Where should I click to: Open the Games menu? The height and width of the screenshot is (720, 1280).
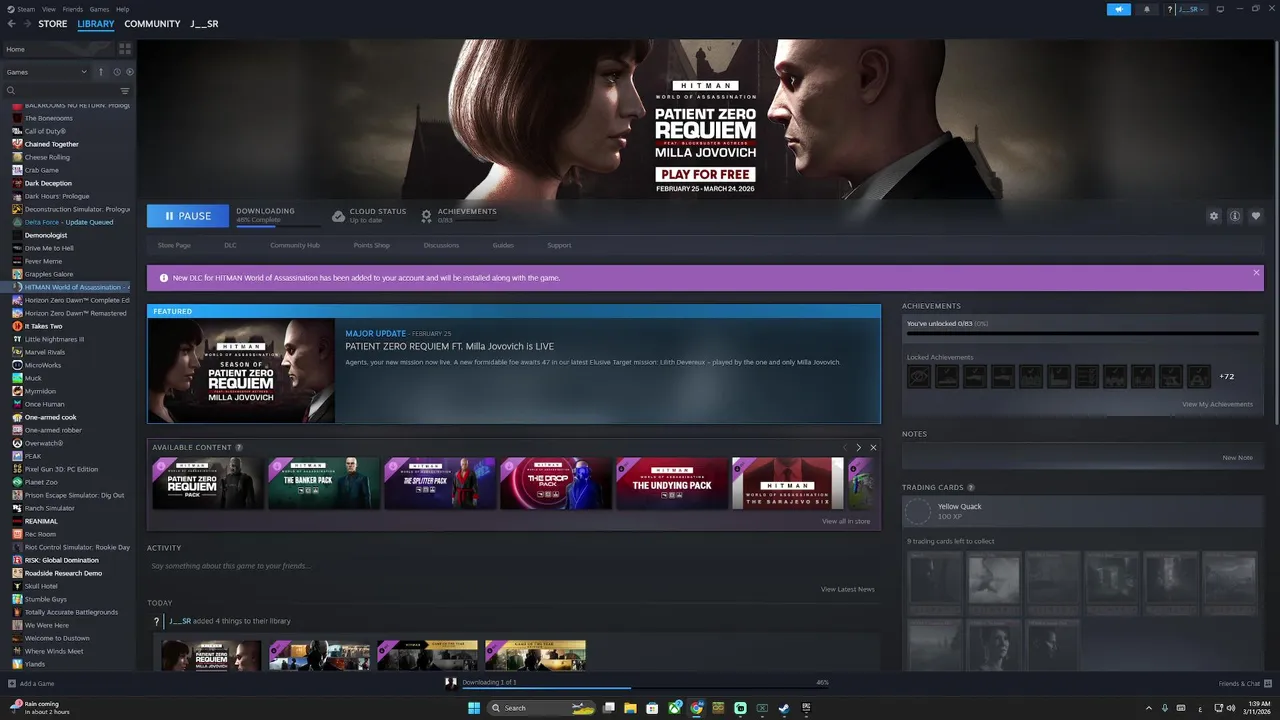[x=99, y=9]
